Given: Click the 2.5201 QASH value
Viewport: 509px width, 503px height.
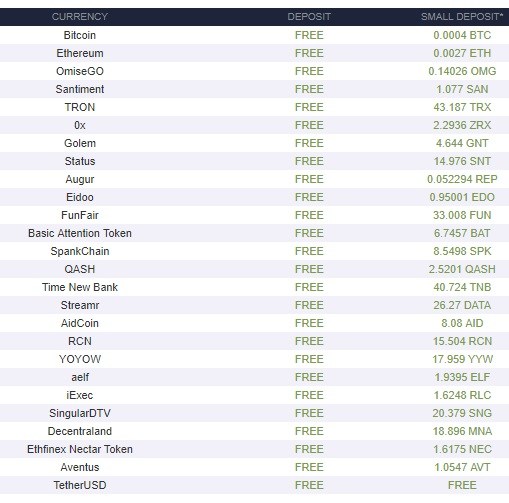Looking at the screenshot, I should (462, 269).
